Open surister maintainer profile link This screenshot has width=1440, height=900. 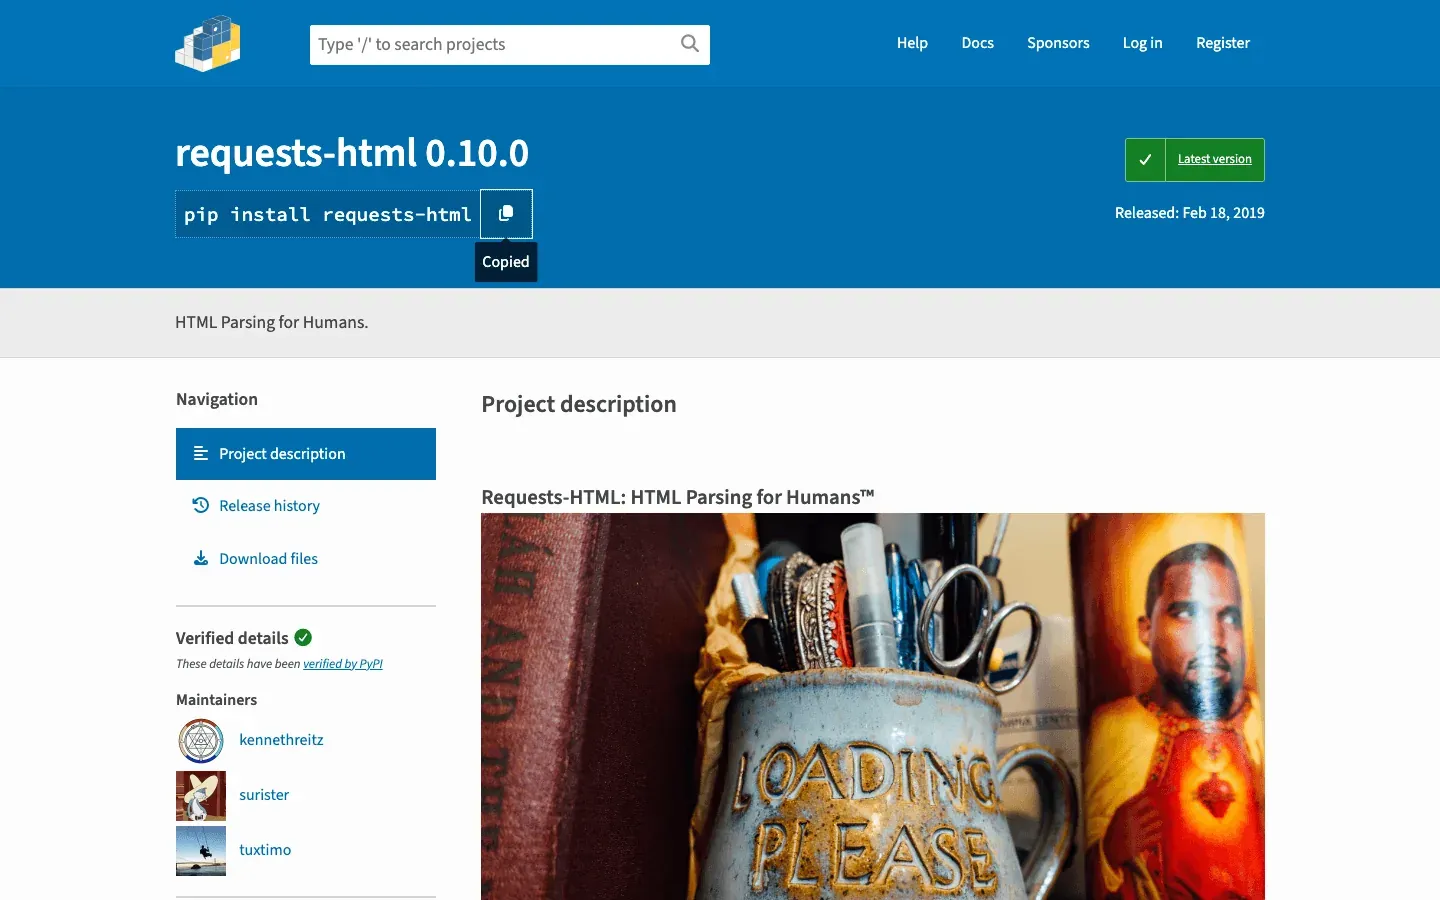click(264, 795)
